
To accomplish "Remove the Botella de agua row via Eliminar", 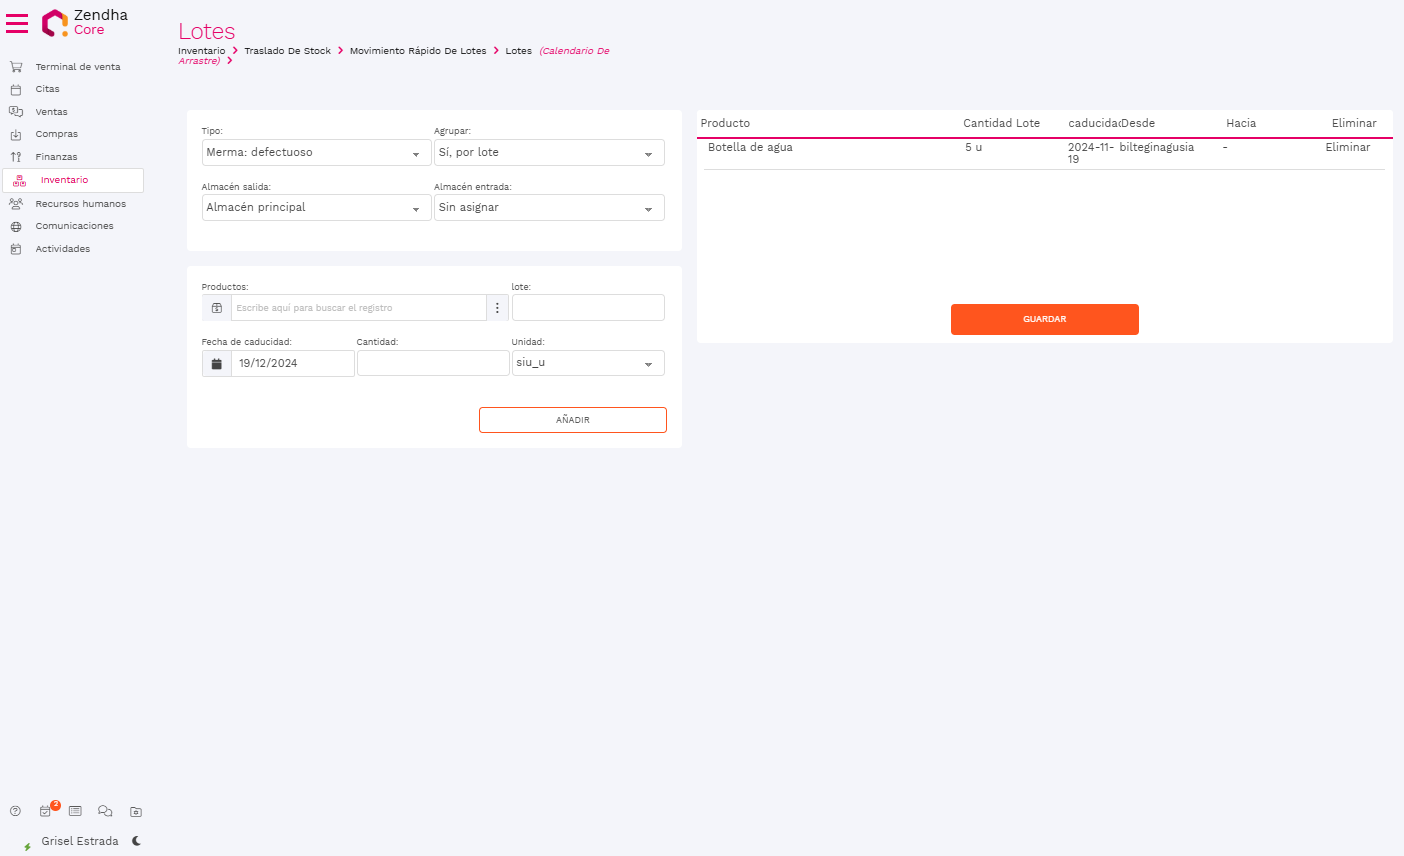I will click(1347, 148).
